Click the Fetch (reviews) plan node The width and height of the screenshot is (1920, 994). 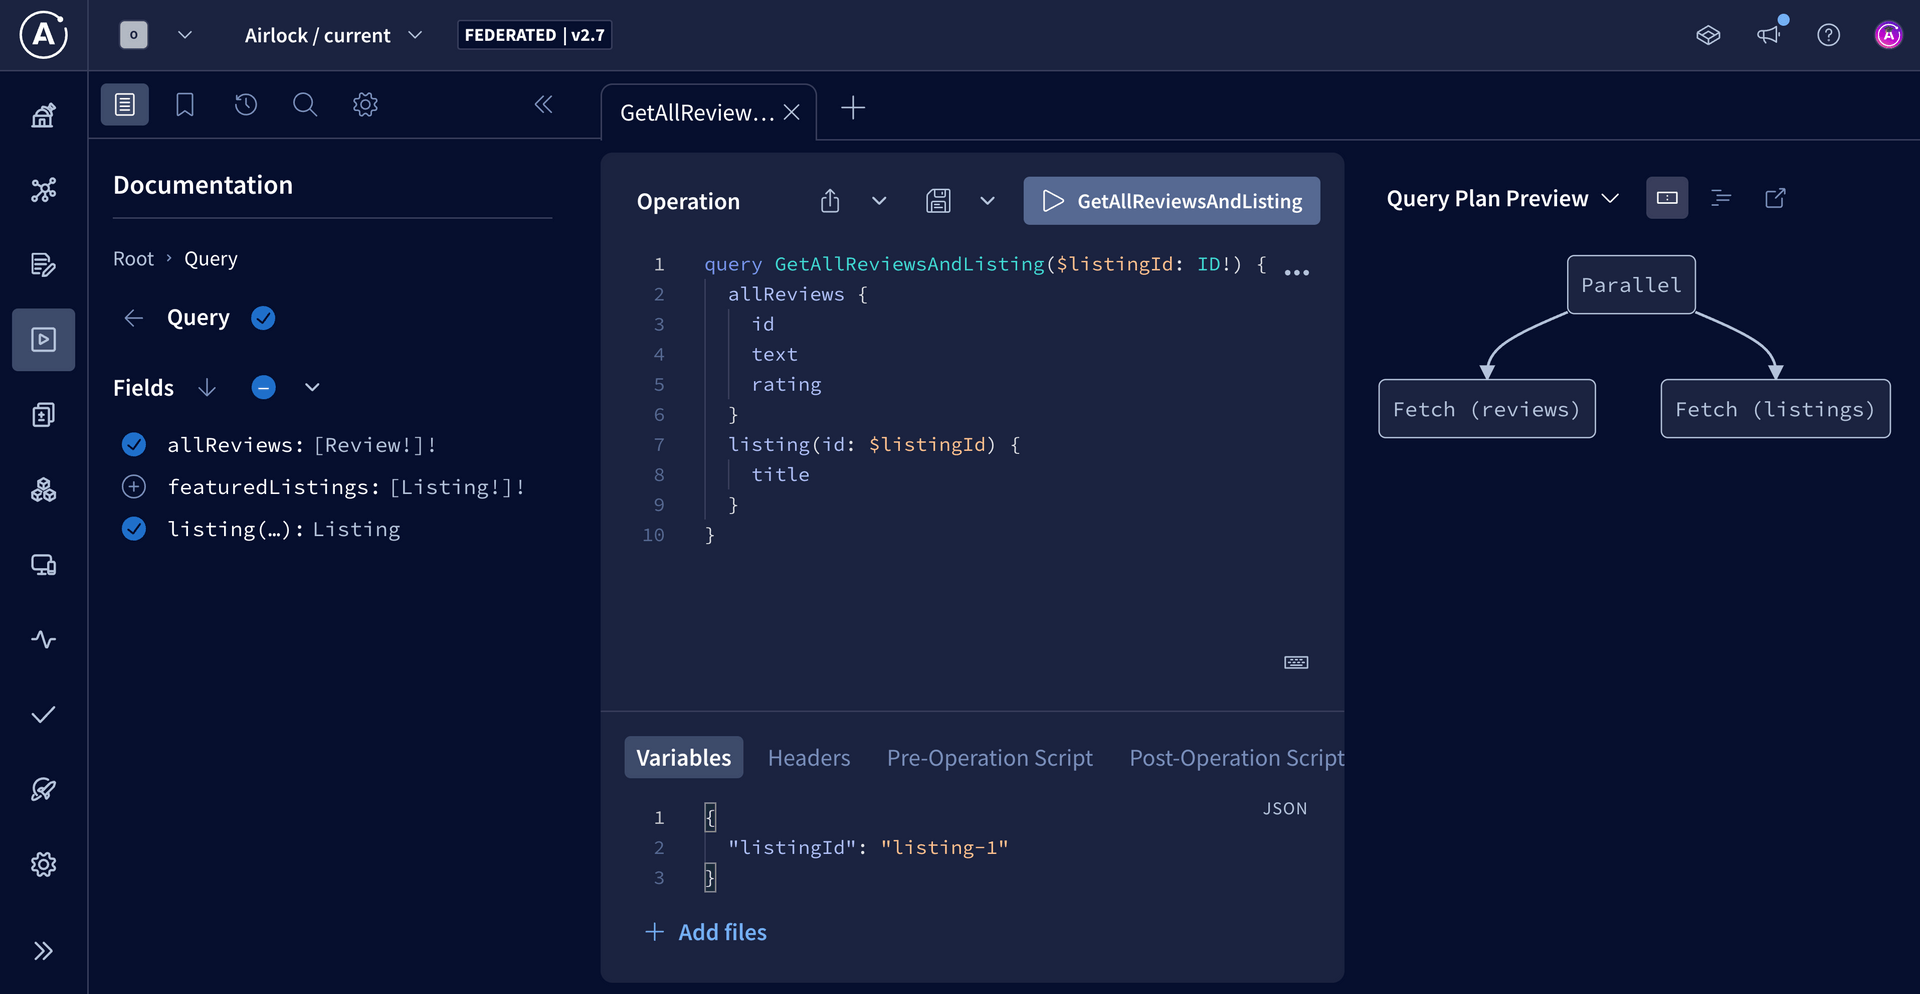pos(1486,409)
